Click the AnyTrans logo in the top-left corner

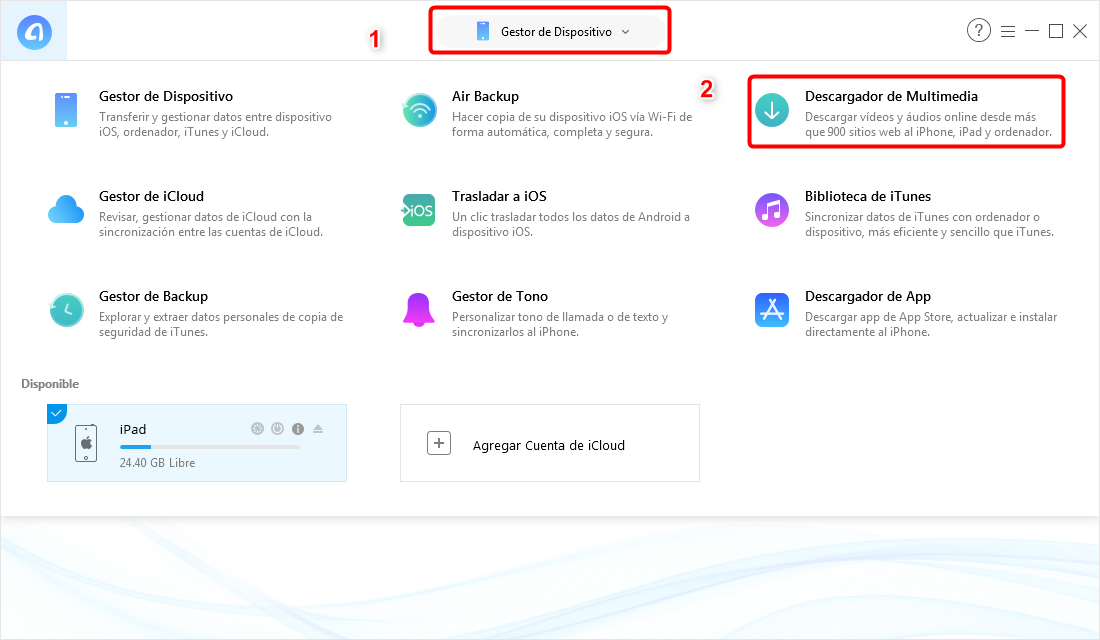34,32
